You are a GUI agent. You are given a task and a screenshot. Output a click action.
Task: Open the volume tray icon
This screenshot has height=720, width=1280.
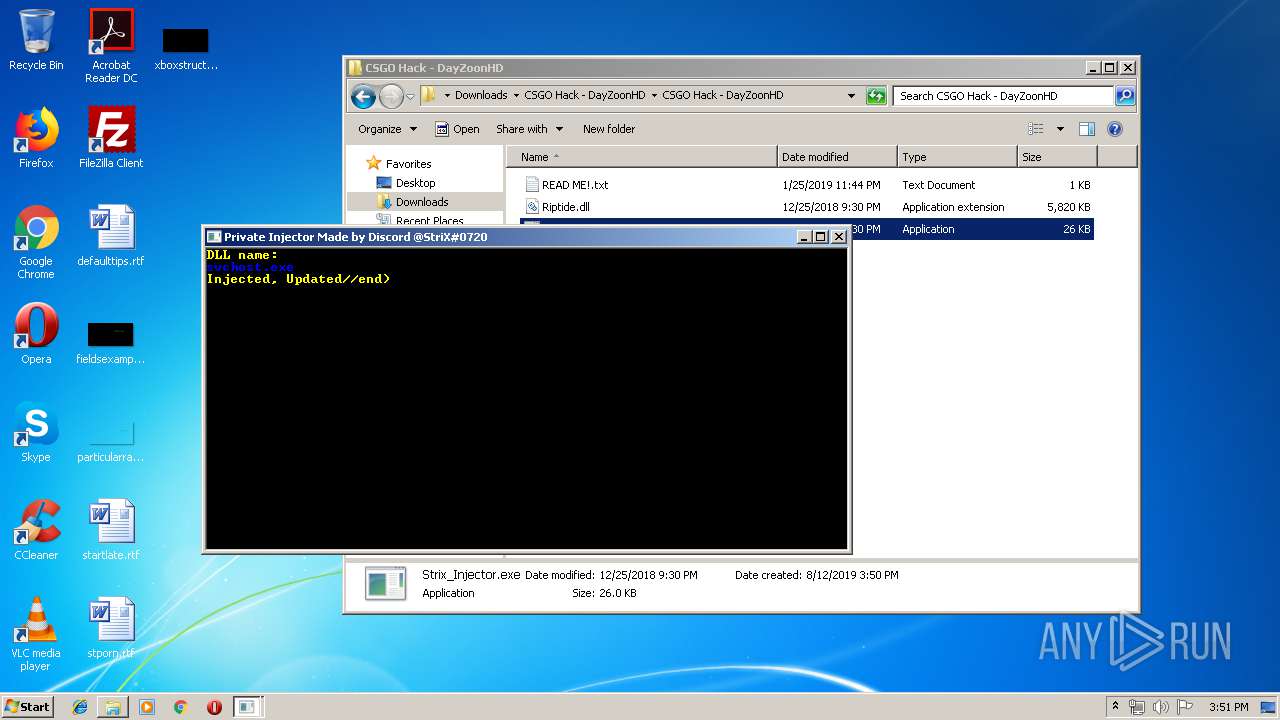(1161, 707)
